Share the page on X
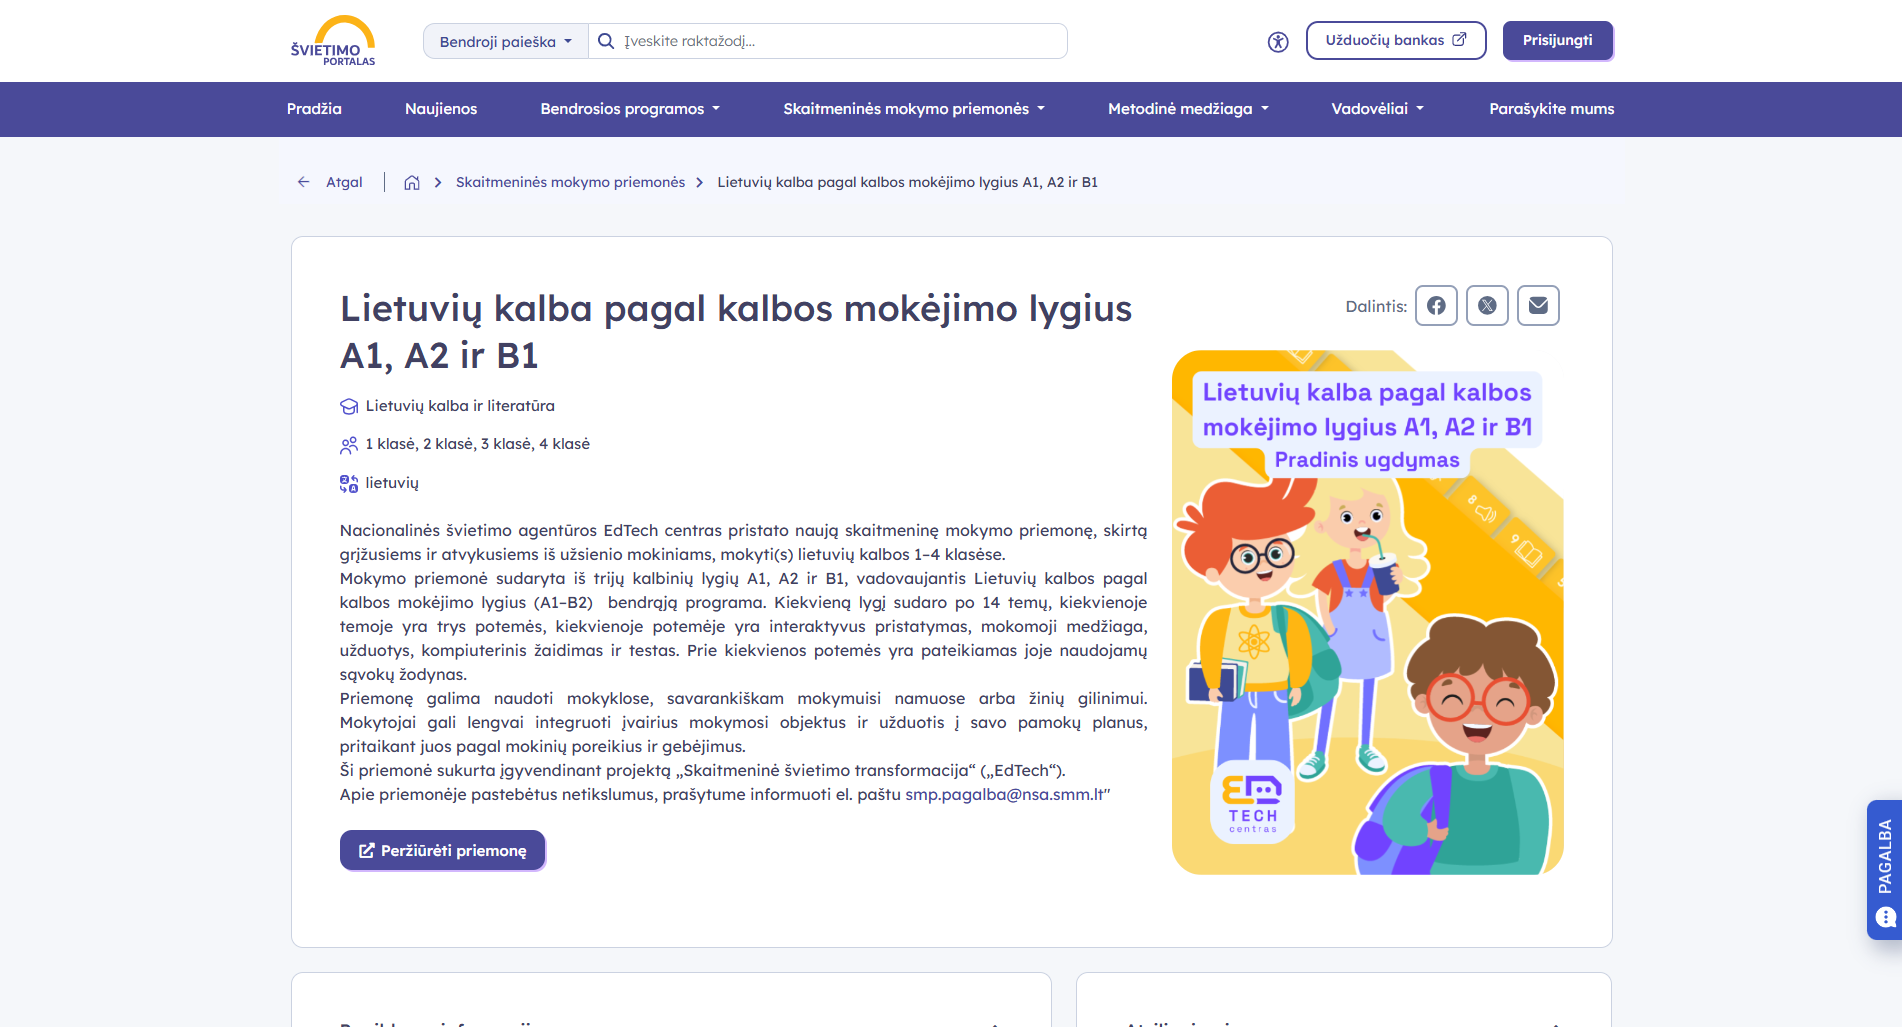1902x1027 pixels. coord(1487,306)
